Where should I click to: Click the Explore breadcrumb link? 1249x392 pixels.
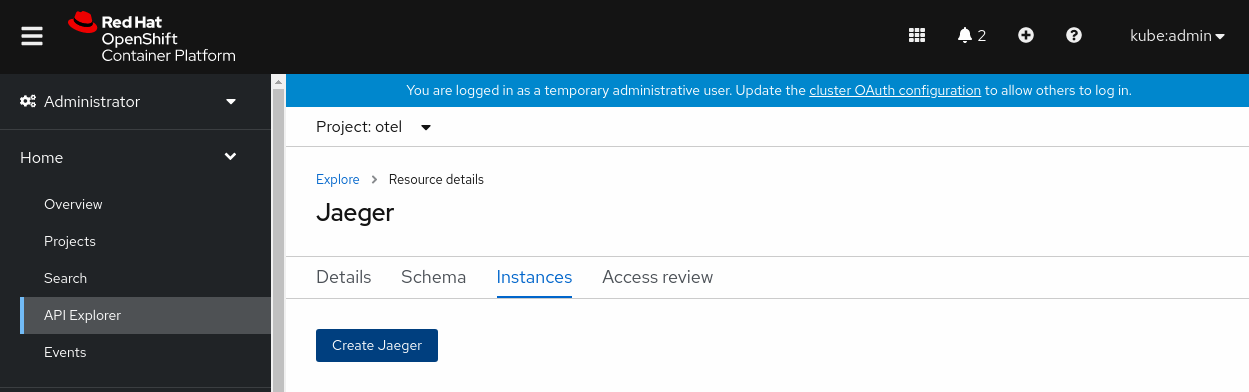tap(337, 180)
